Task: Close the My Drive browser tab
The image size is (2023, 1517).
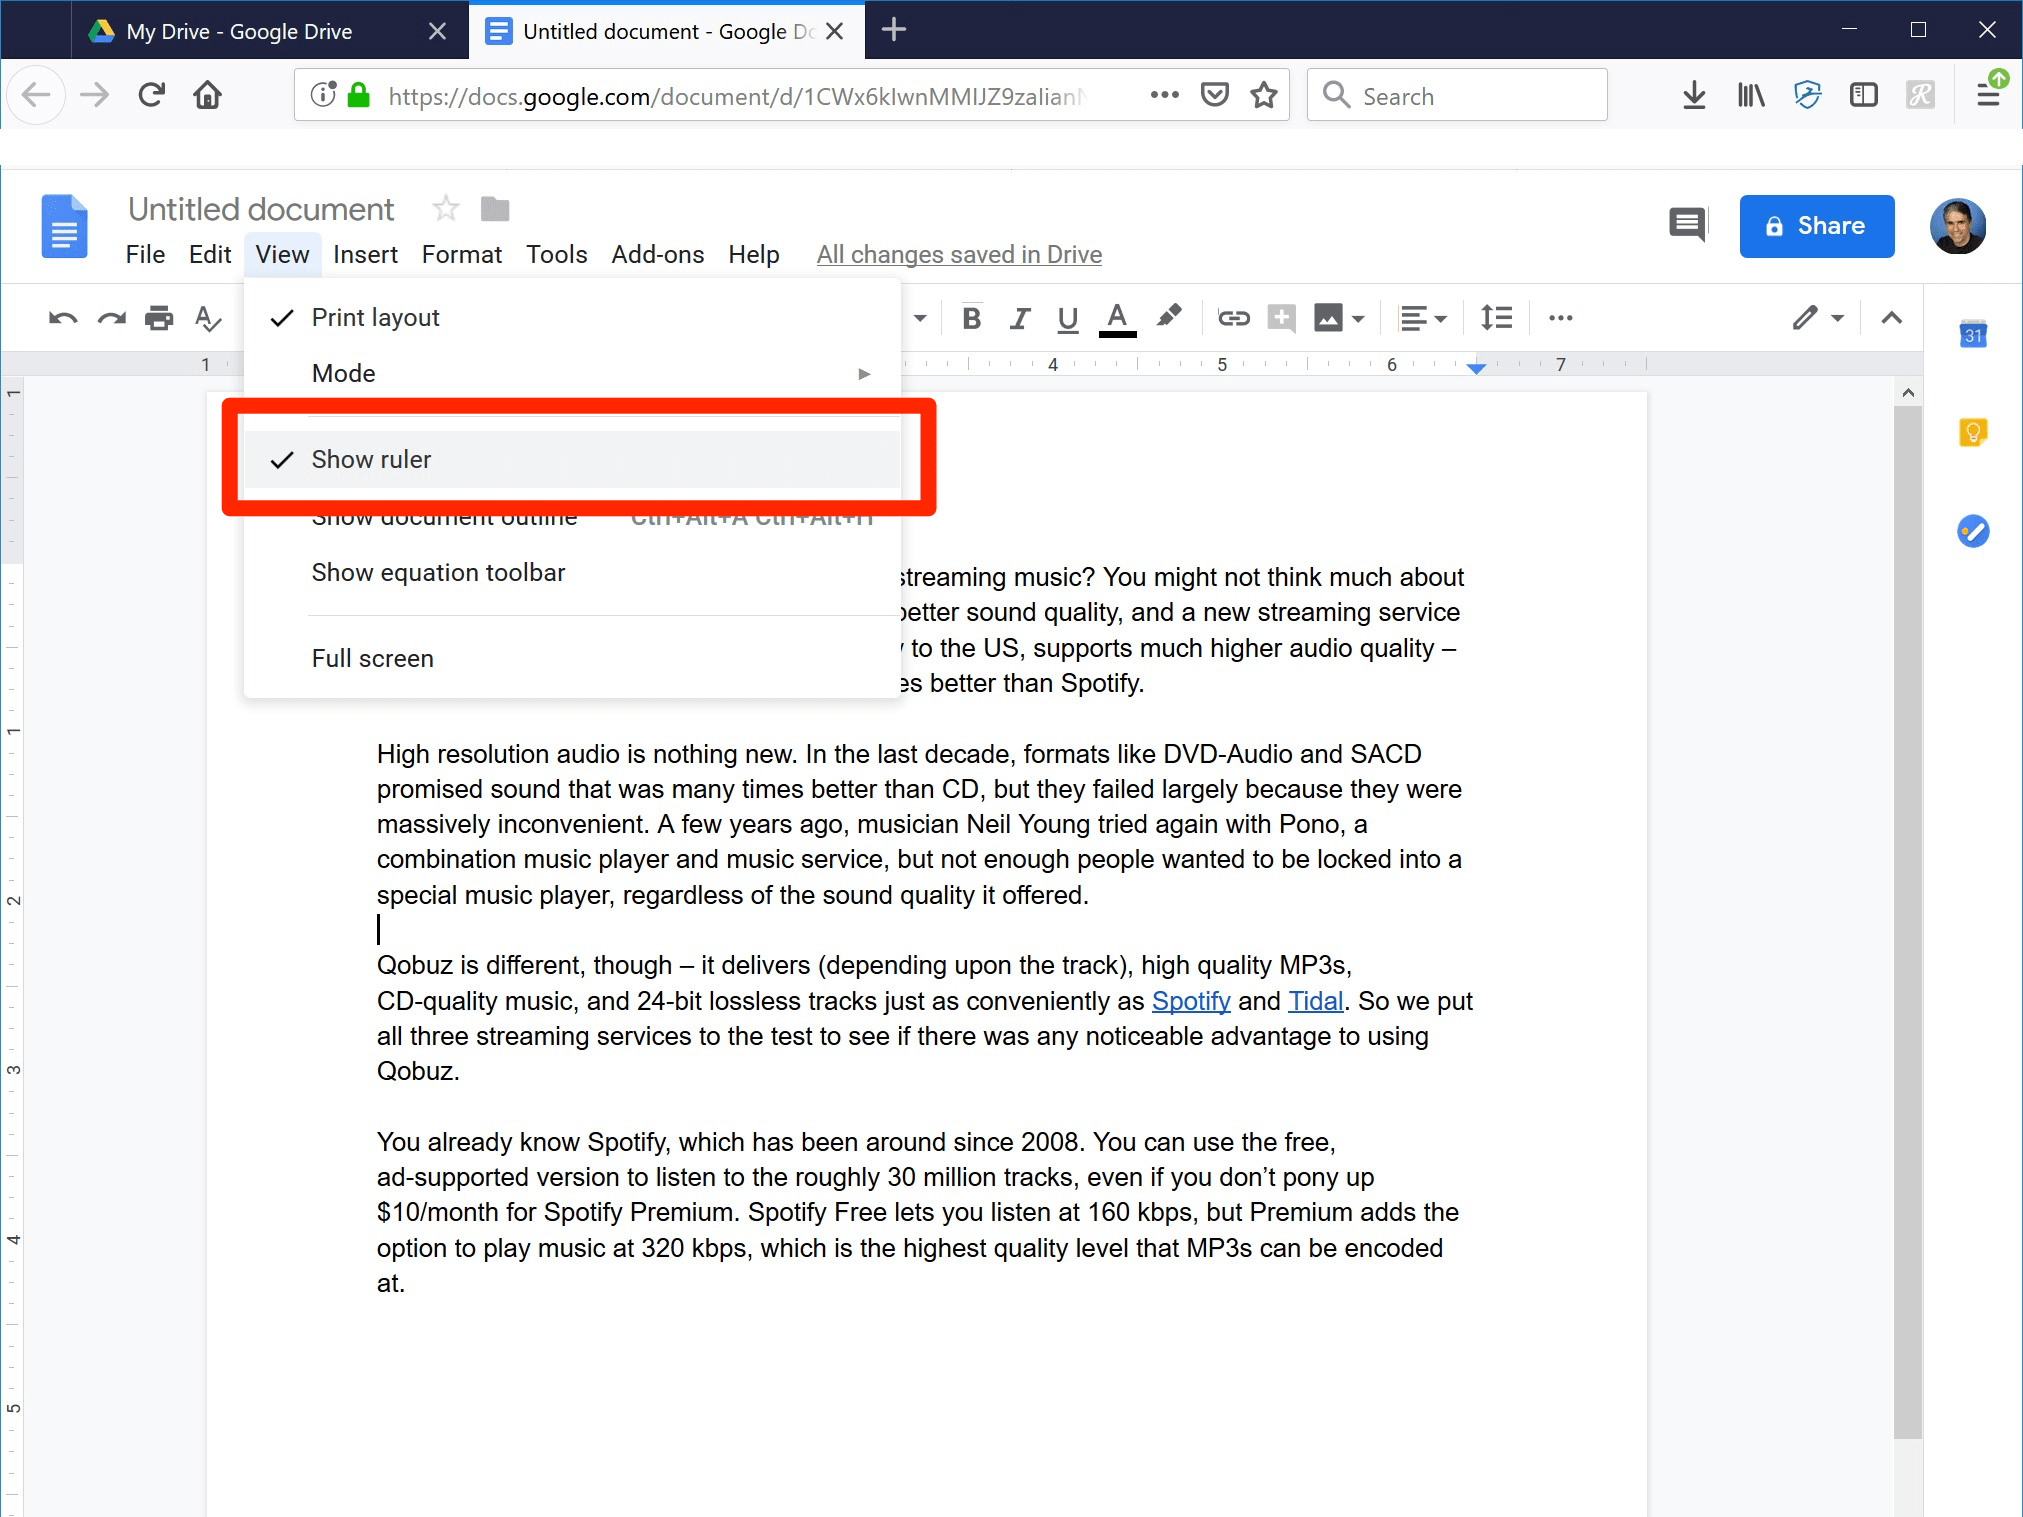Action: [x=437, y=31]
